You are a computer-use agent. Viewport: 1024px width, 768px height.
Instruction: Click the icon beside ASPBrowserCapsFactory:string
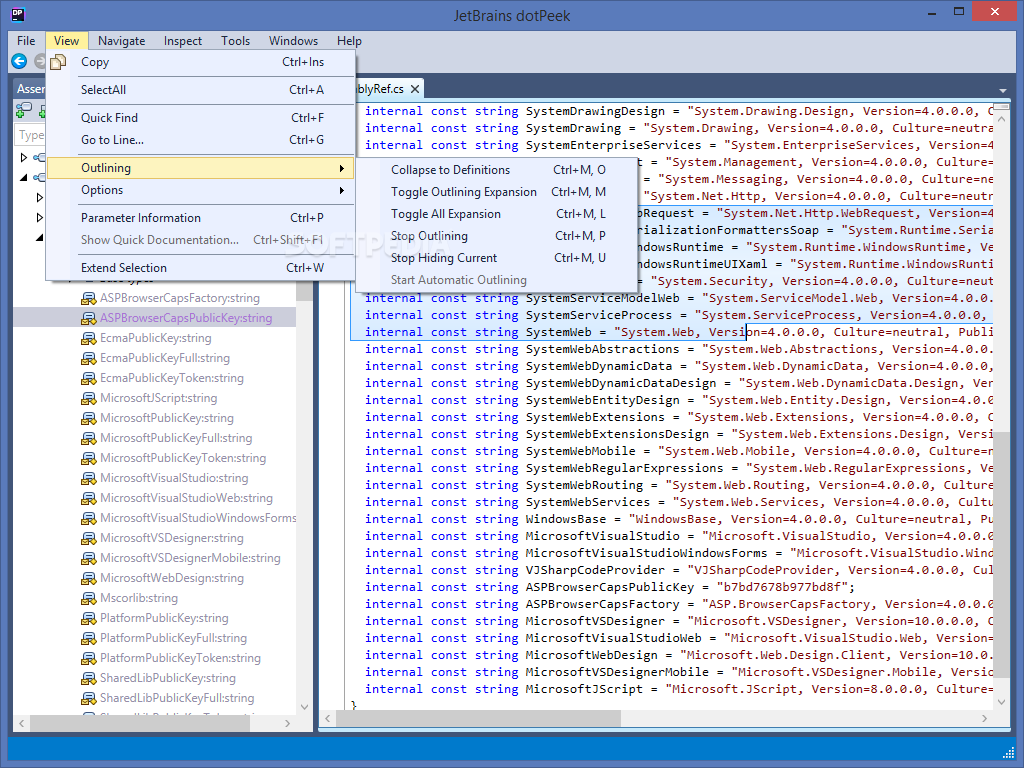88,298
